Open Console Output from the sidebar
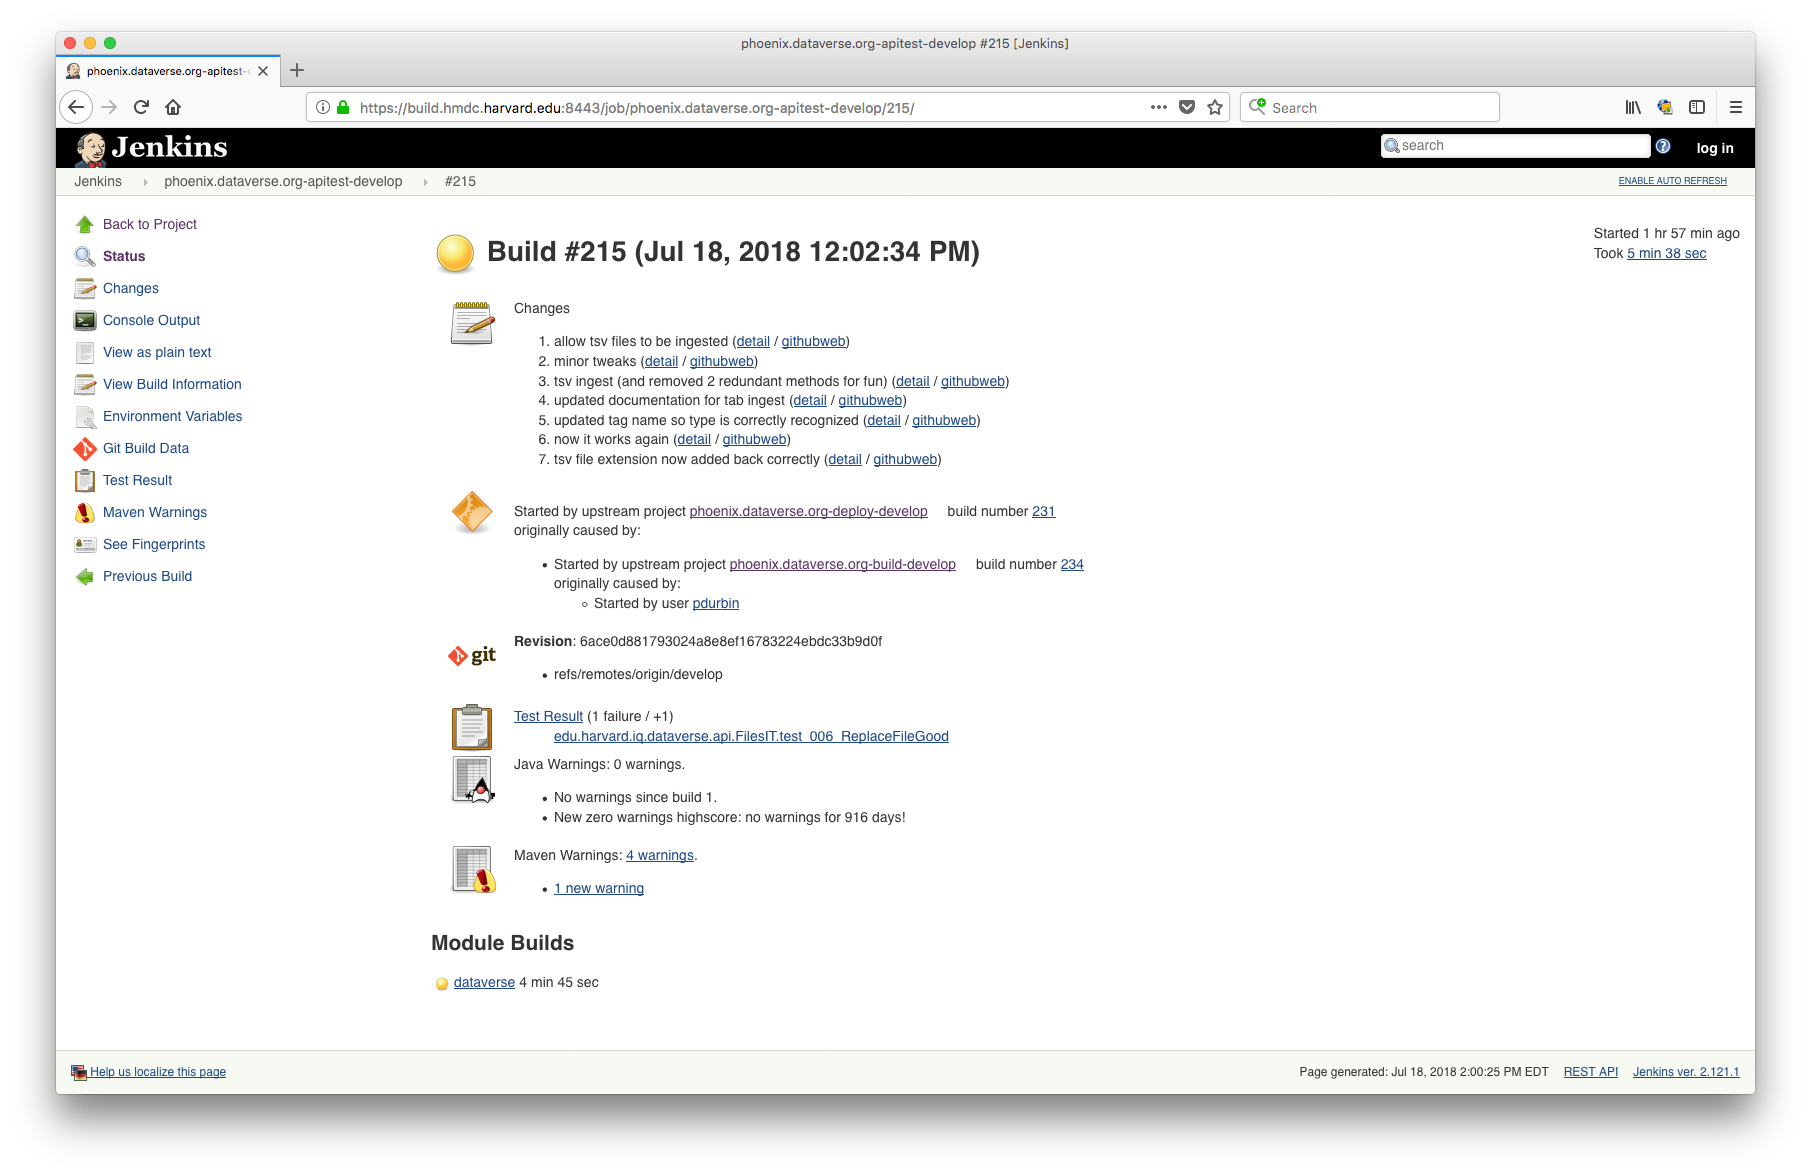Screen dimensions: 1811x1174 pos(151,320)
